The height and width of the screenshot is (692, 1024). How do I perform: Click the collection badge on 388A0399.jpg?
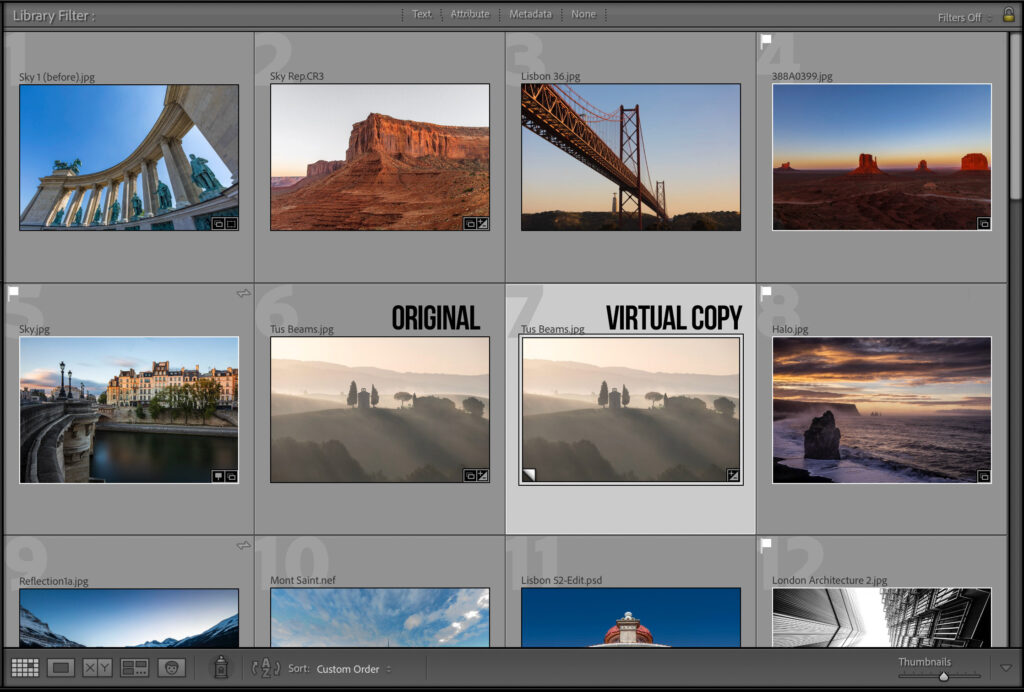984,223
